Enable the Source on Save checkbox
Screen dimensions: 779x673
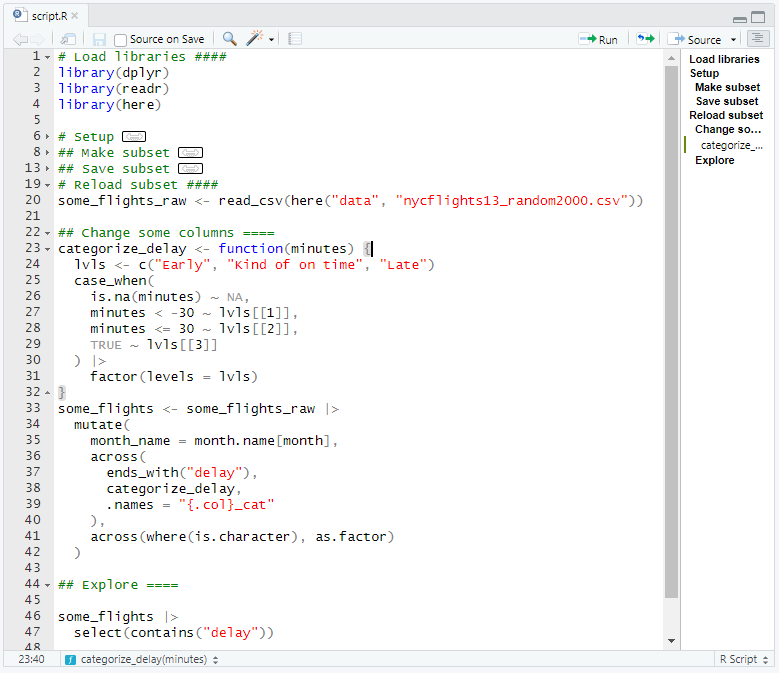(121, 40)
